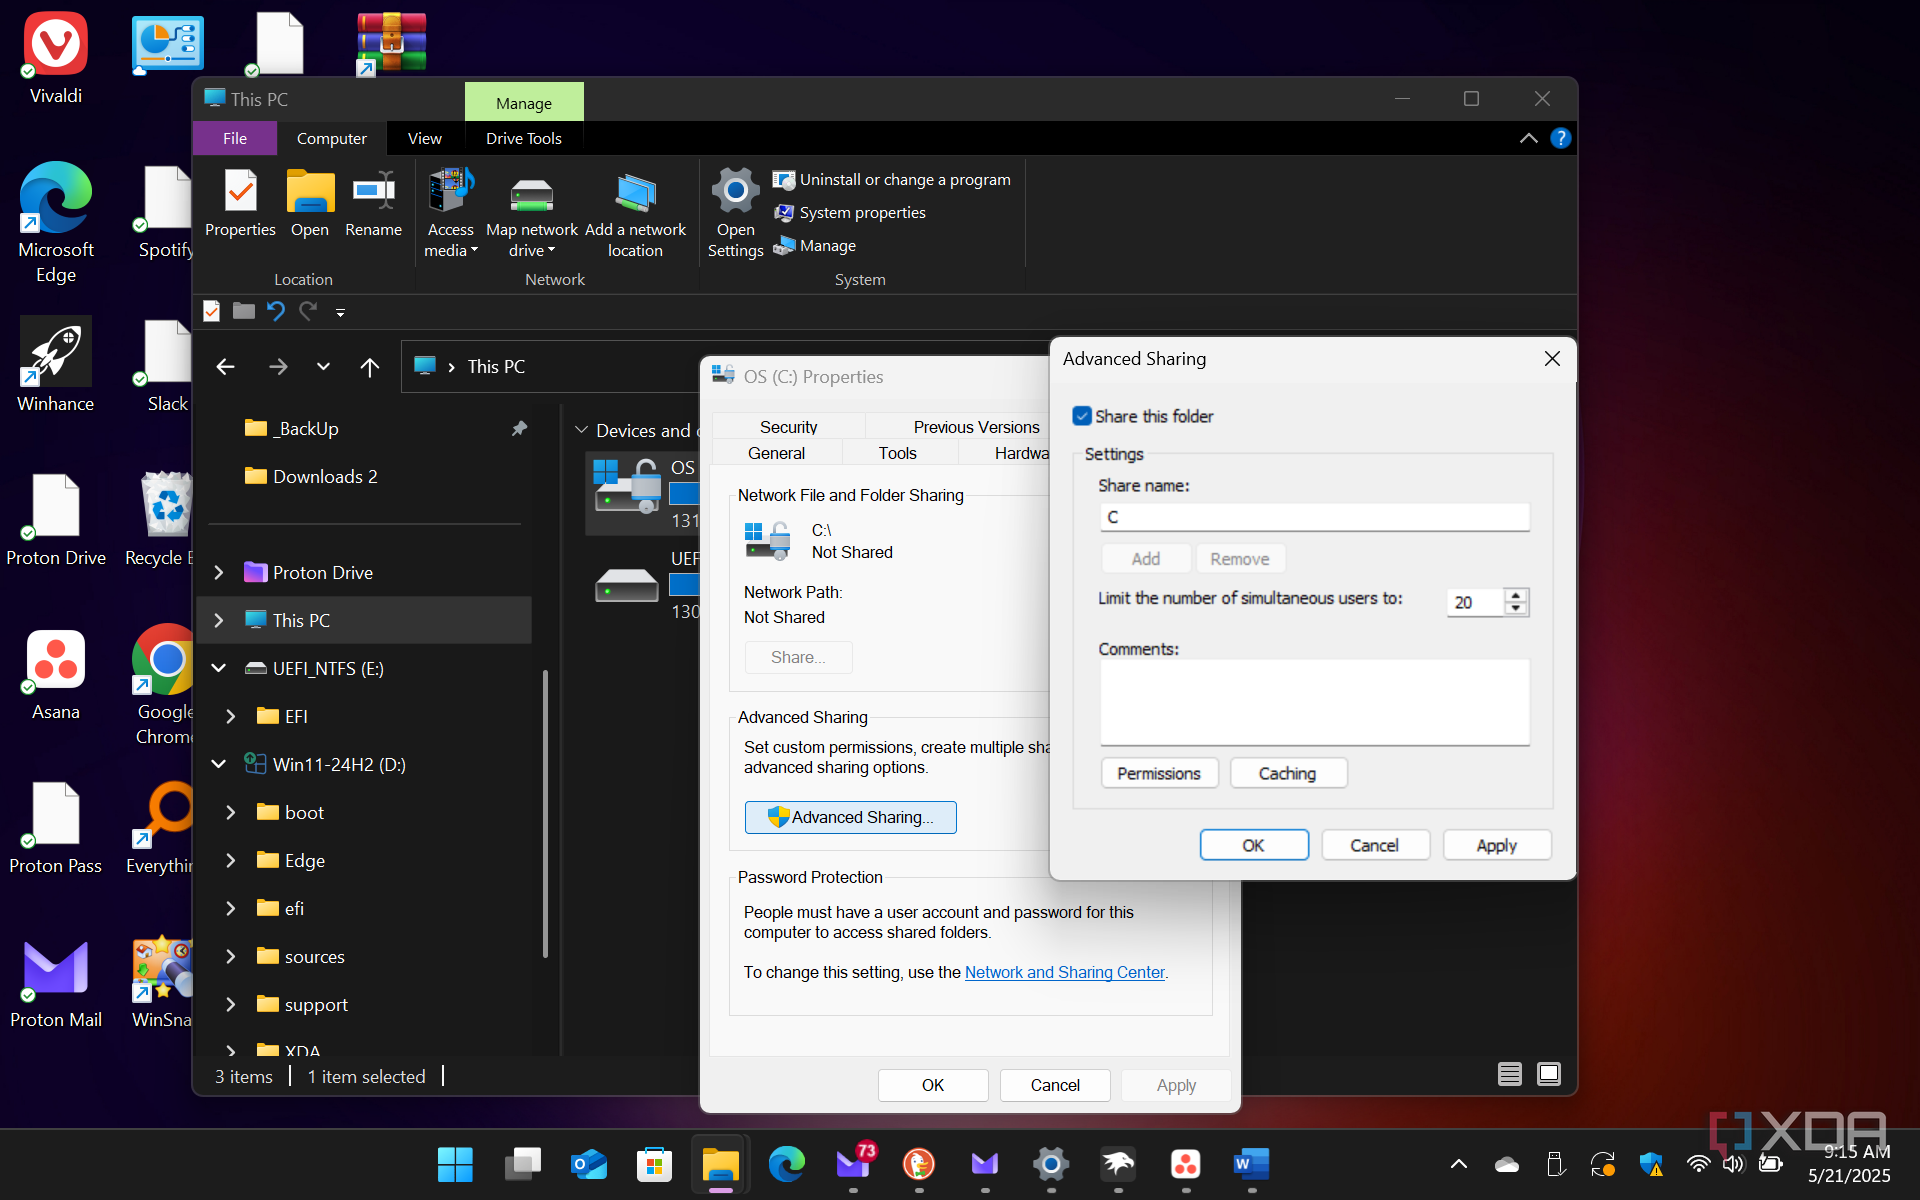Collapse the ribbon with the chevron
The image size is (1920, 1200).
coord(1528,139)
